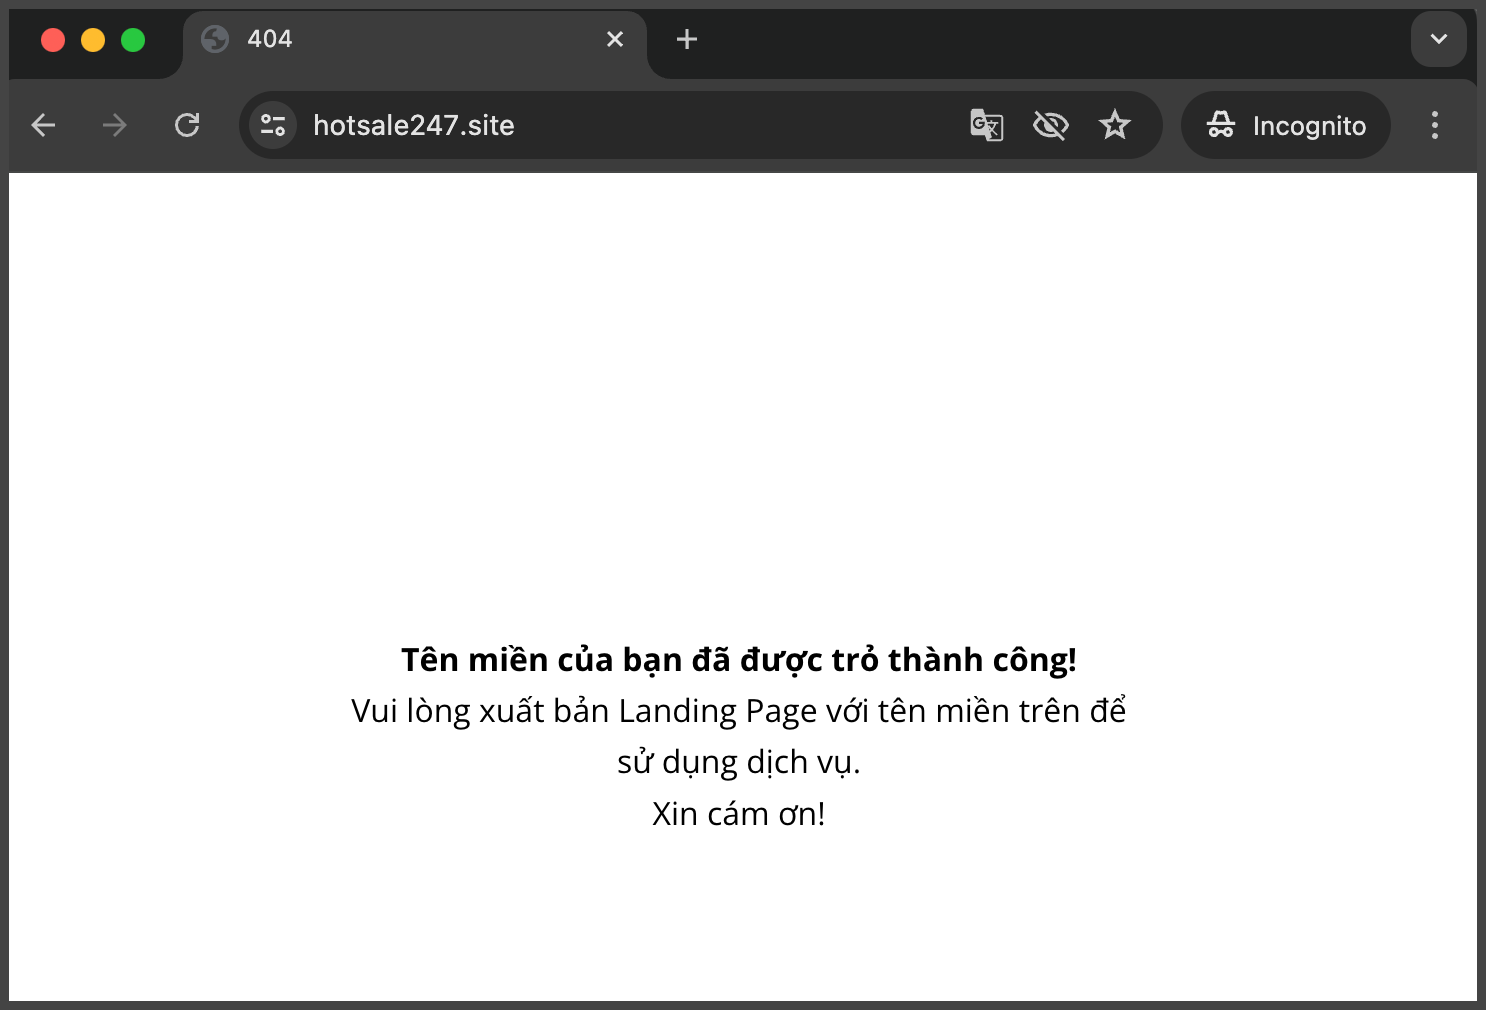This screenshot has height=1010, width=1486.
Task: Expand the tab search dropdown arrow
Action: coord(1439,39)
